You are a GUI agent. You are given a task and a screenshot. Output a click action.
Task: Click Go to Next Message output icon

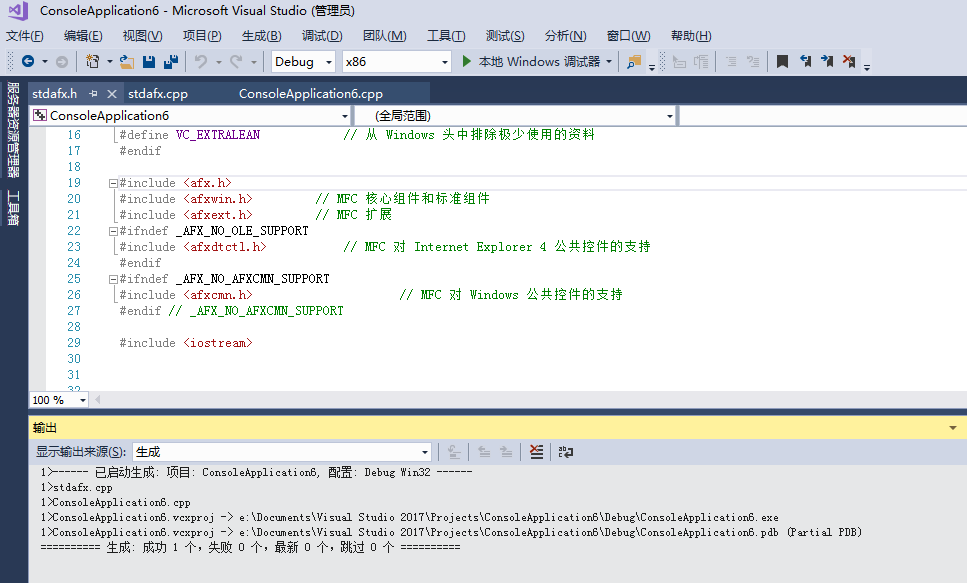pos(506,452)
